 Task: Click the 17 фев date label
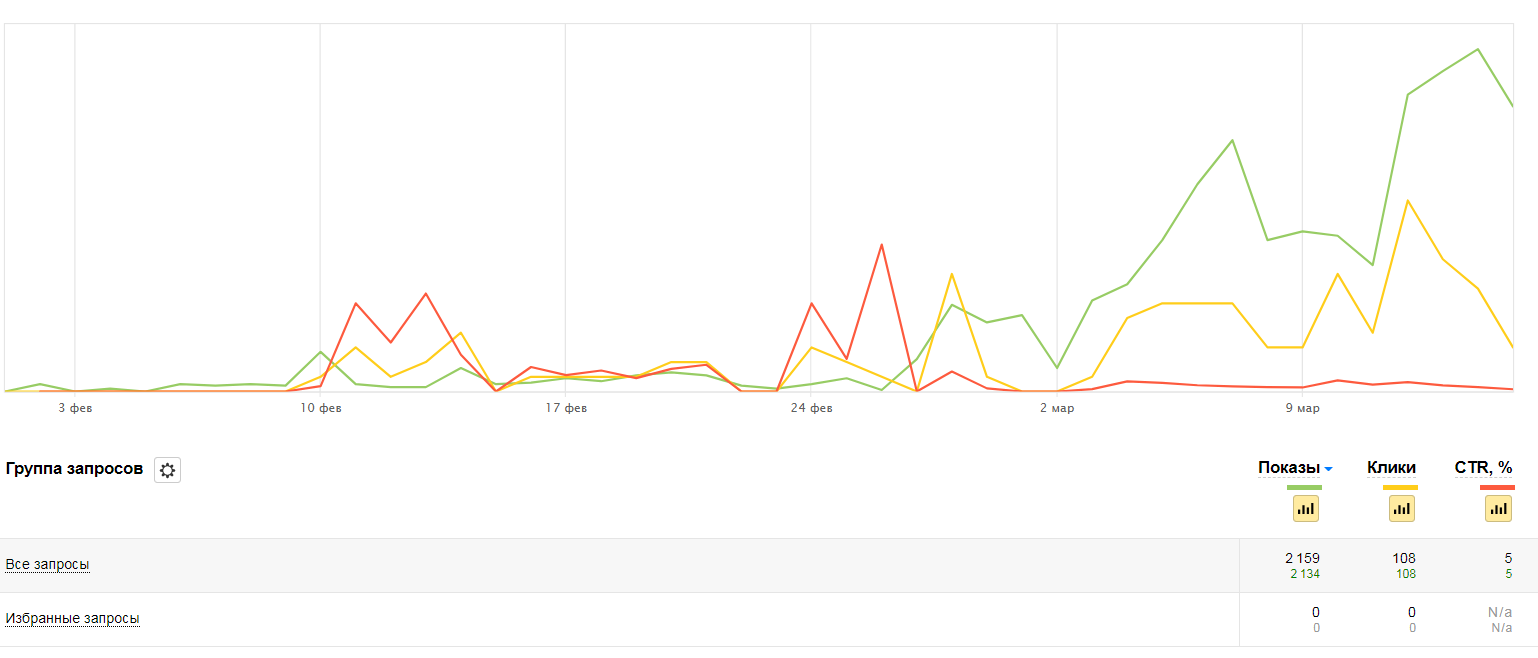click(566, 407)
